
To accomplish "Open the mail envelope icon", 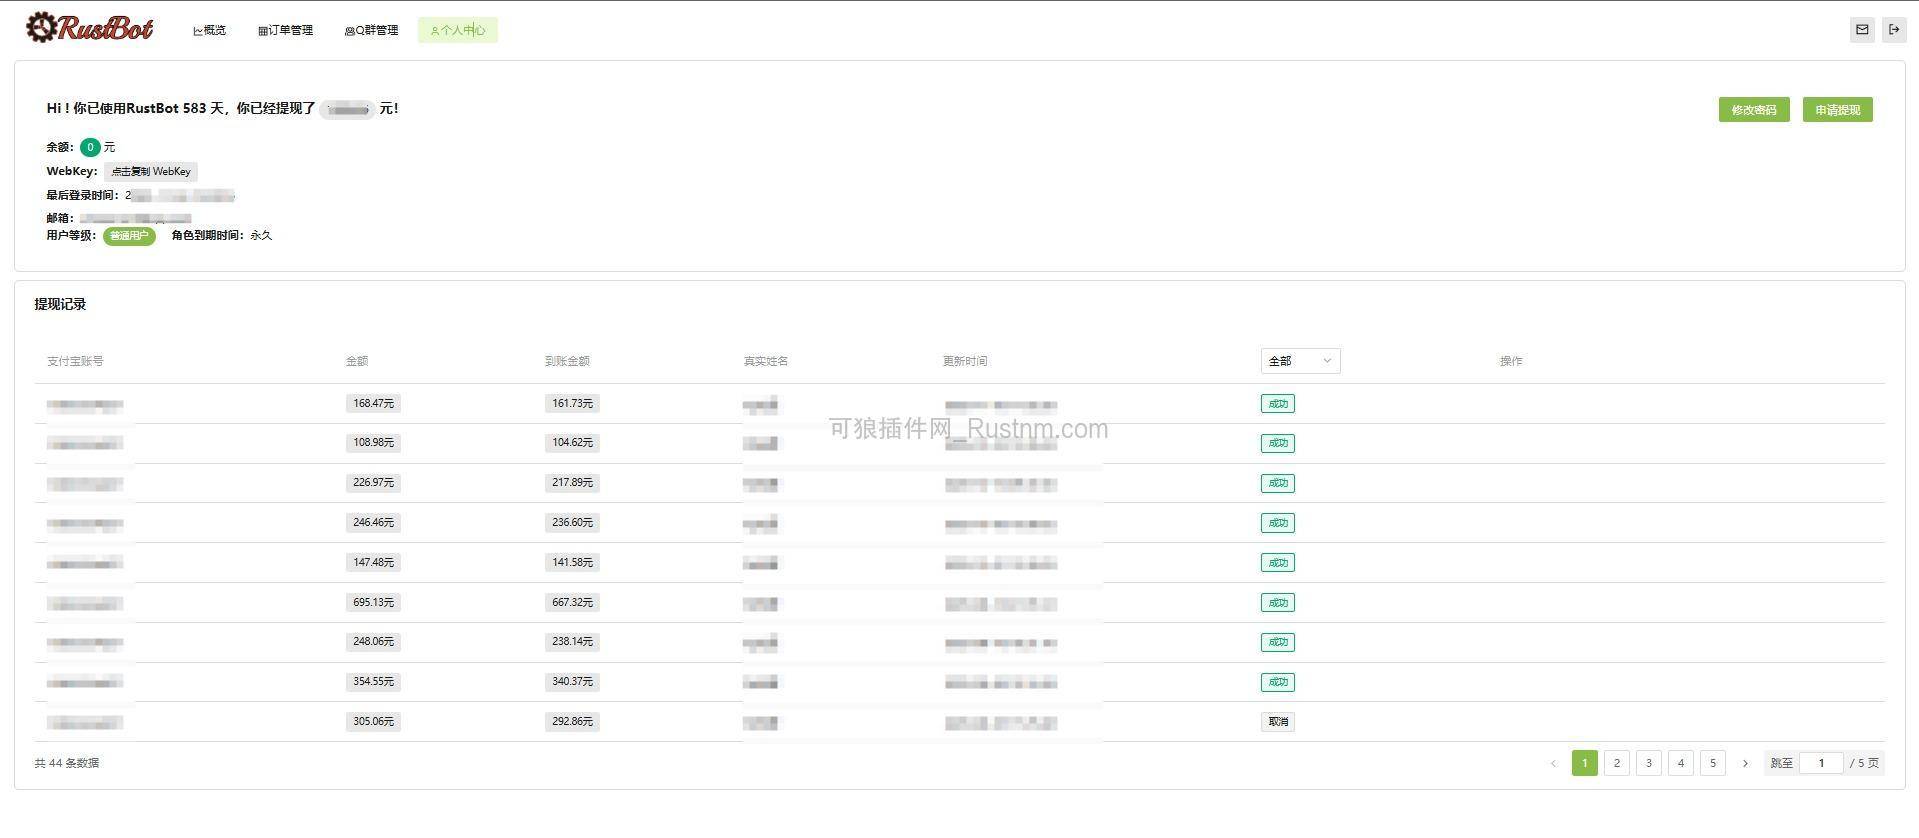I will point(1862,30).
